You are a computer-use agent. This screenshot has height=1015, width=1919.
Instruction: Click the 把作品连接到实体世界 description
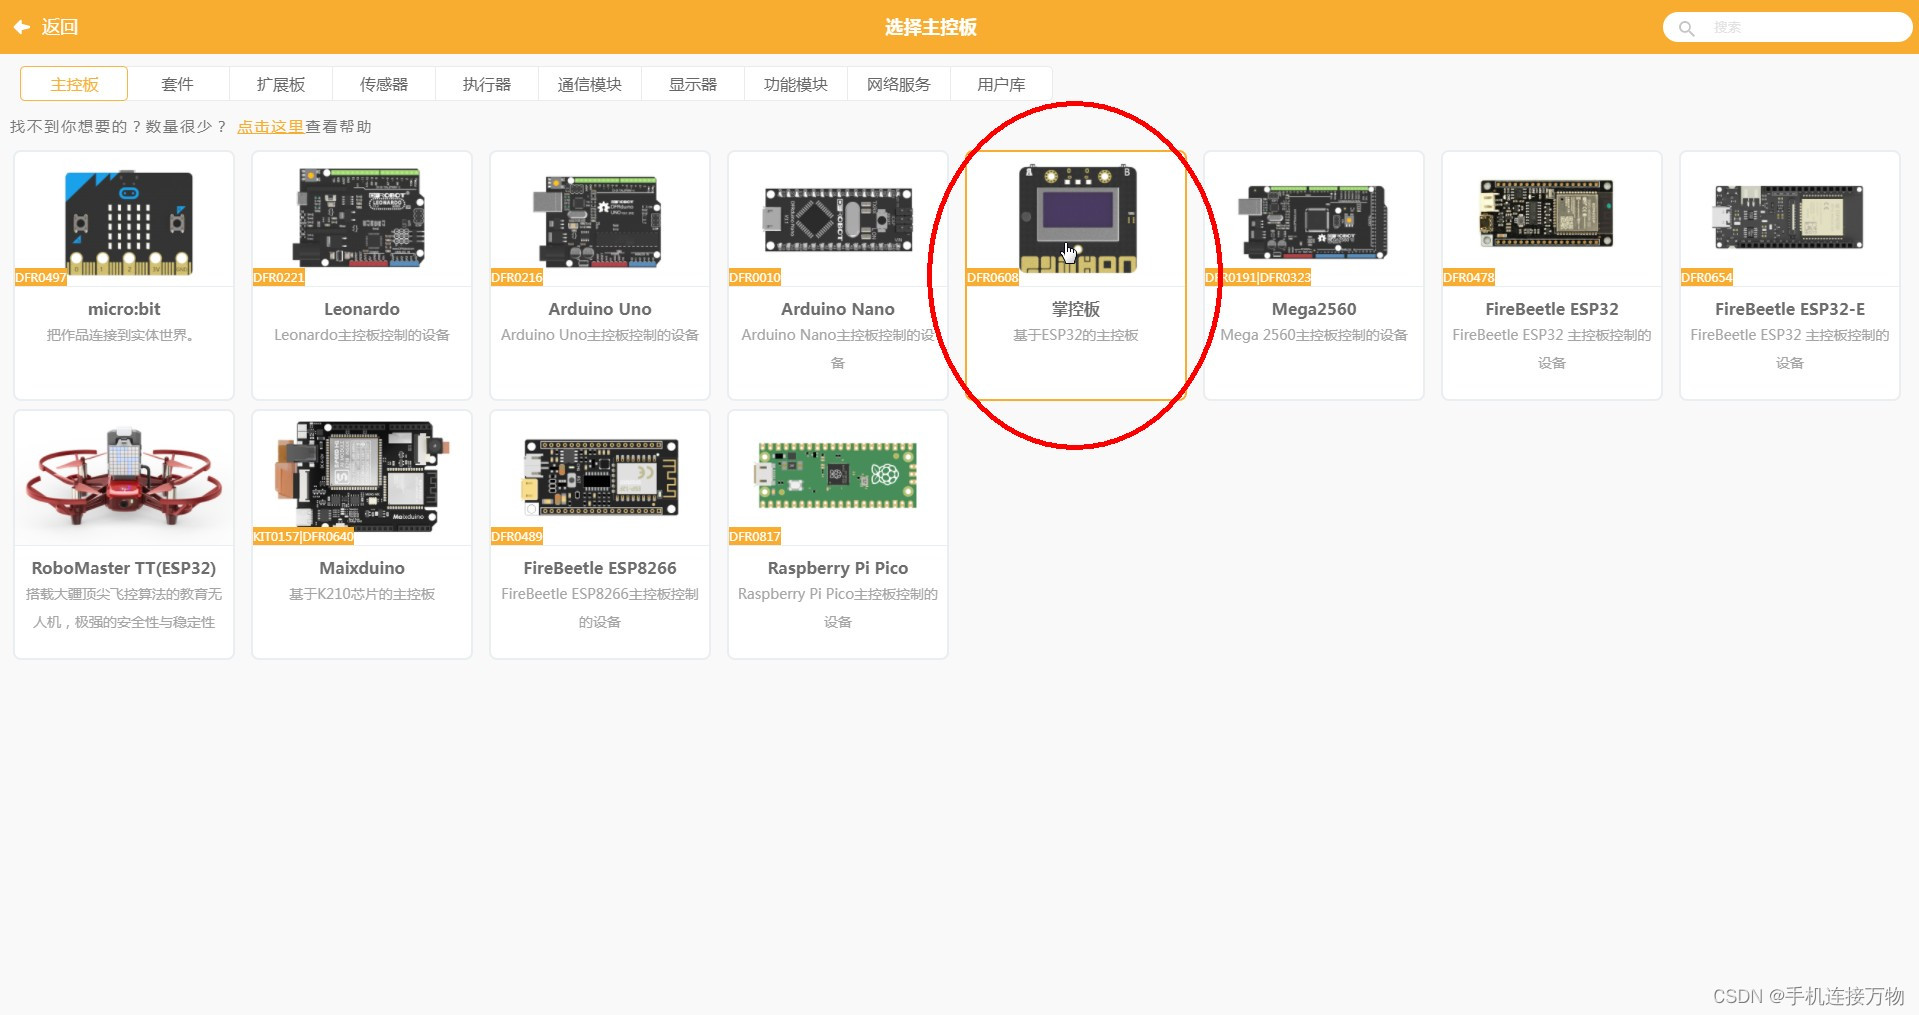(x=121, y=335)
